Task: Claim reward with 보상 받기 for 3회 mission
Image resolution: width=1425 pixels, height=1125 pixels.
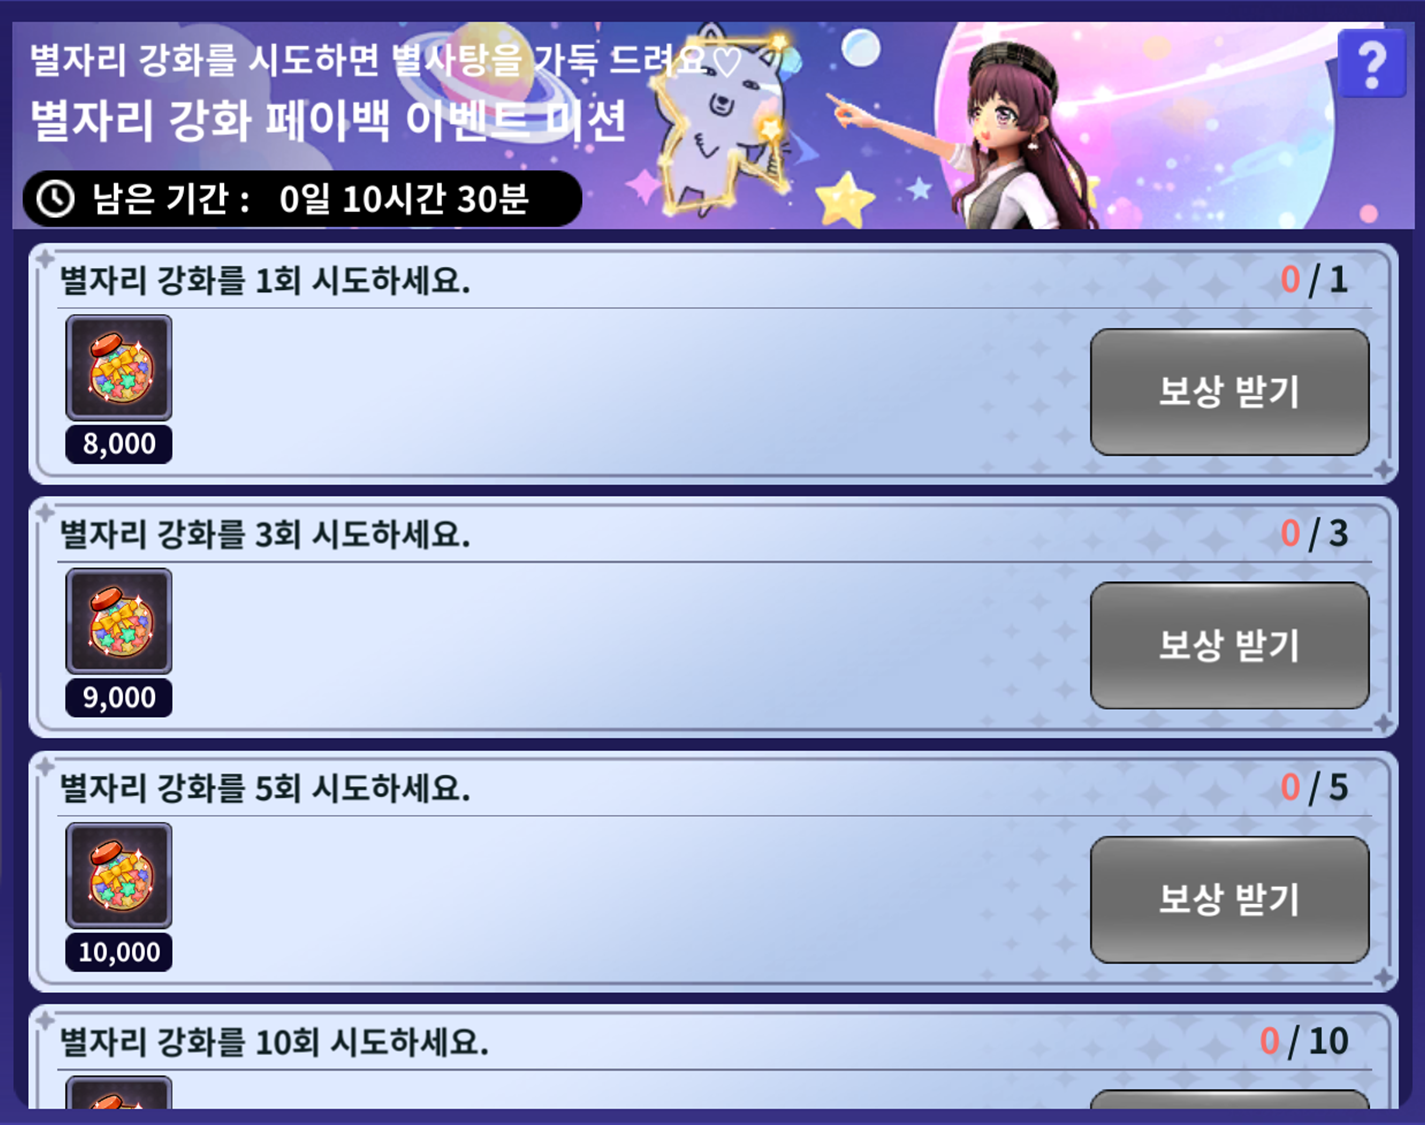Action: point(1229,645)
